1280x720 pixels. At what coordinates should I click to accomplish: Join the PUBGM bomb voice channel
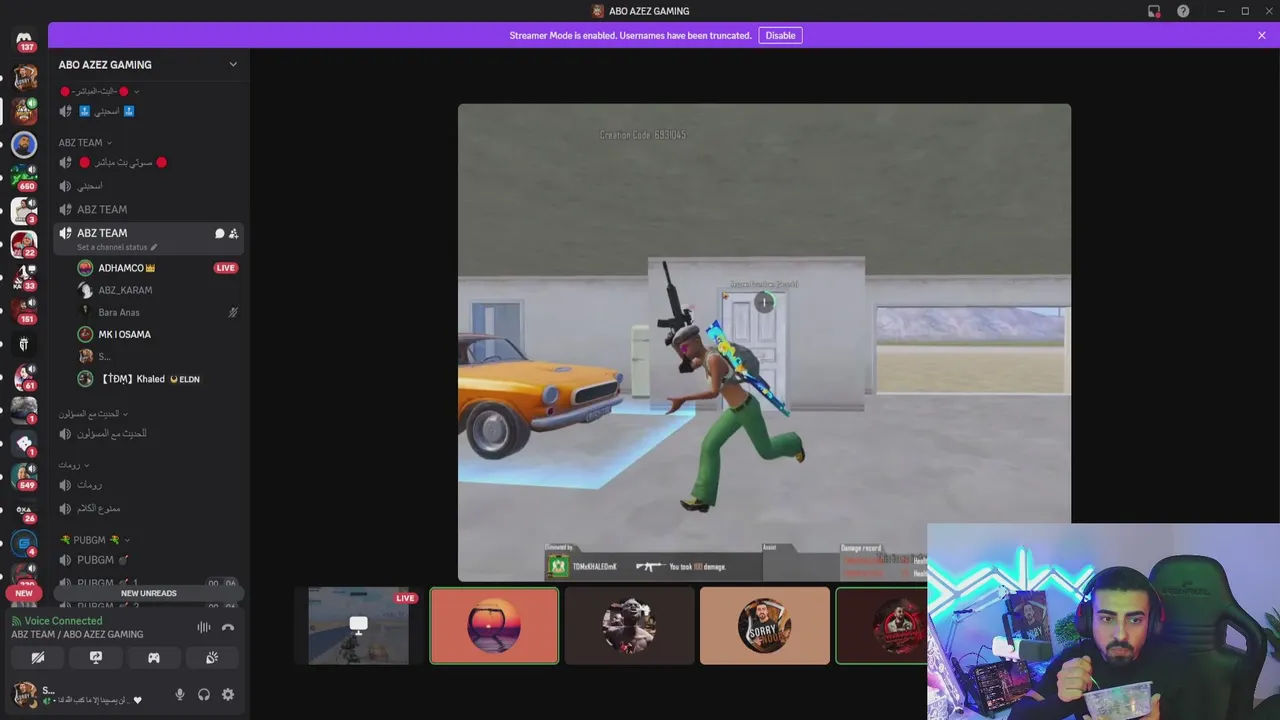148,560
